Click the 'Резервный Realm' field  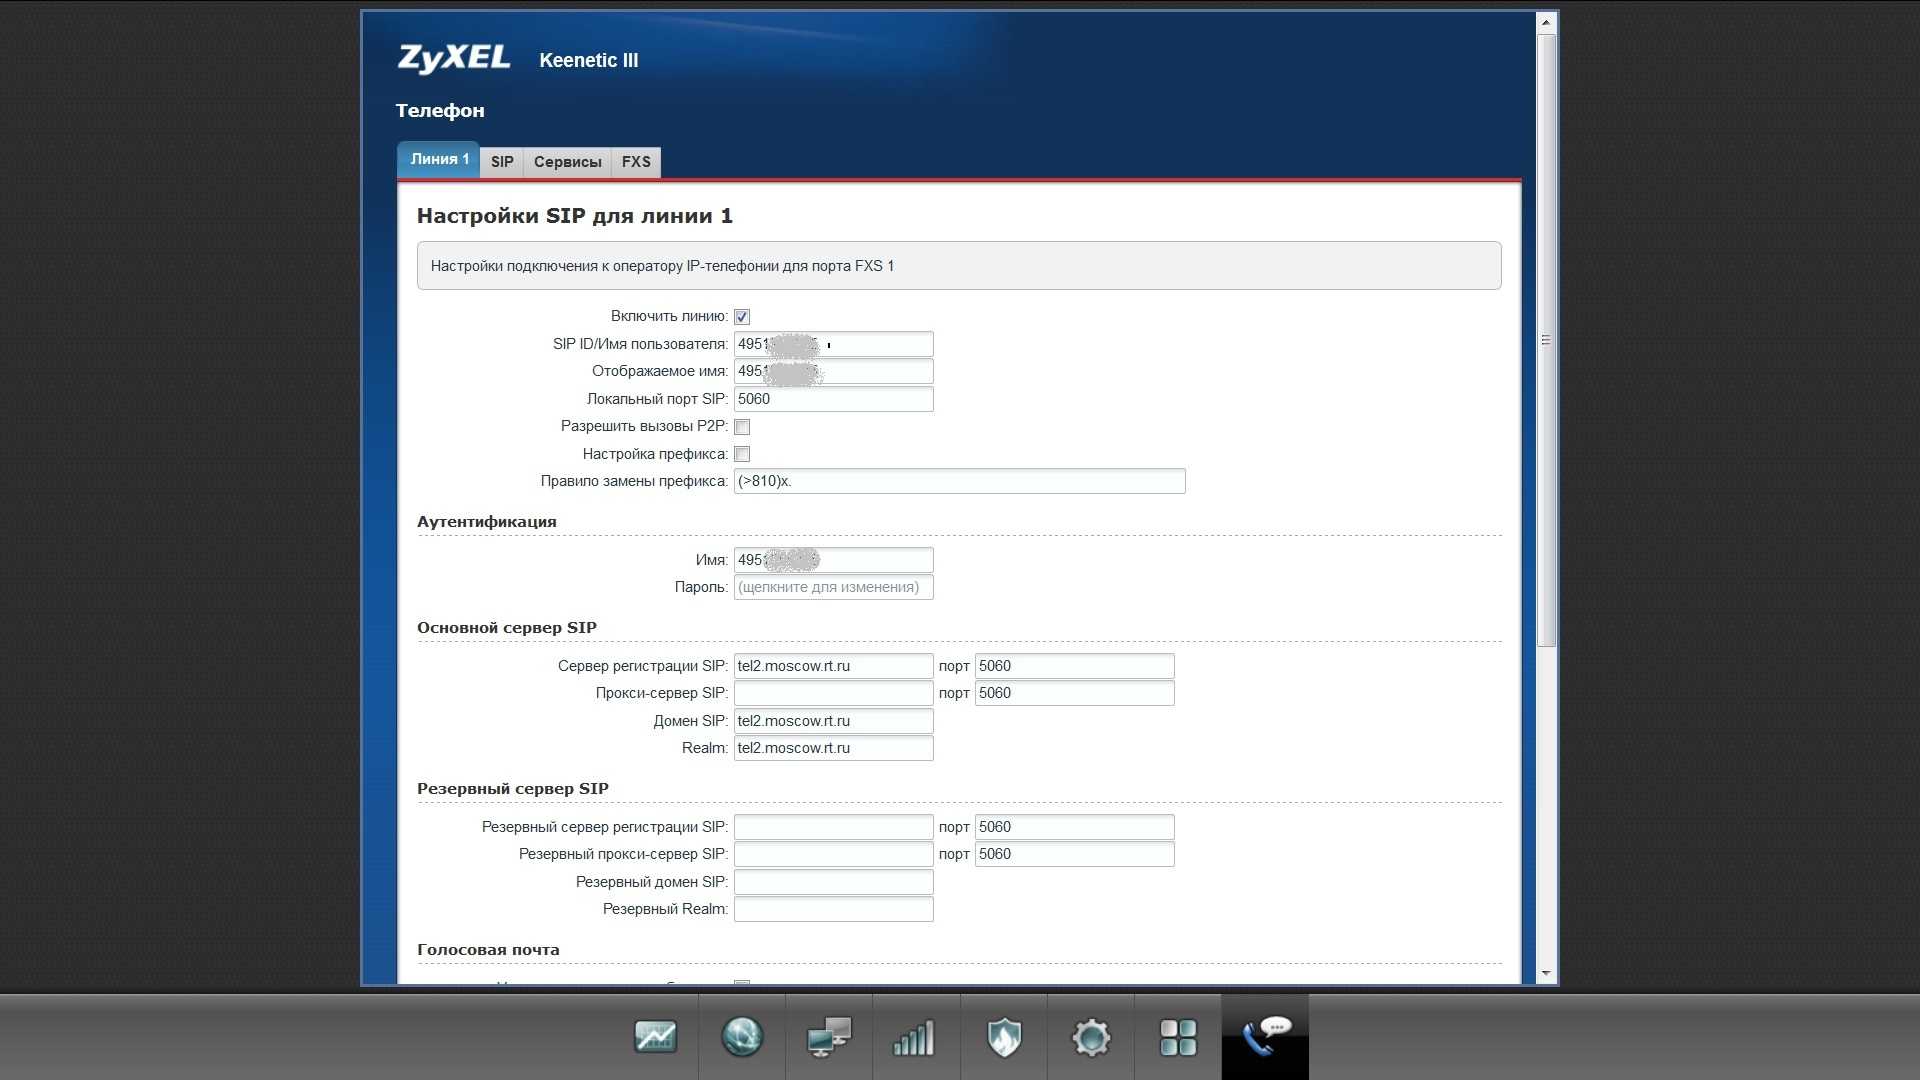tap(834, 909)
